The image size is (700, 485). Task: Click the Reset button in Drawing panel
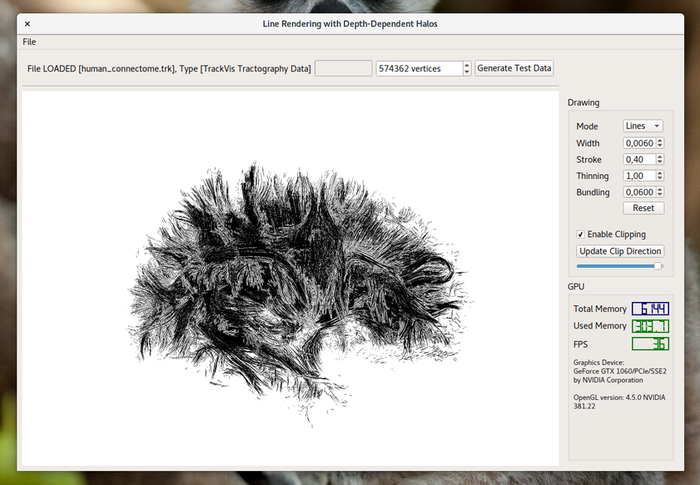[x=643, y=208]
